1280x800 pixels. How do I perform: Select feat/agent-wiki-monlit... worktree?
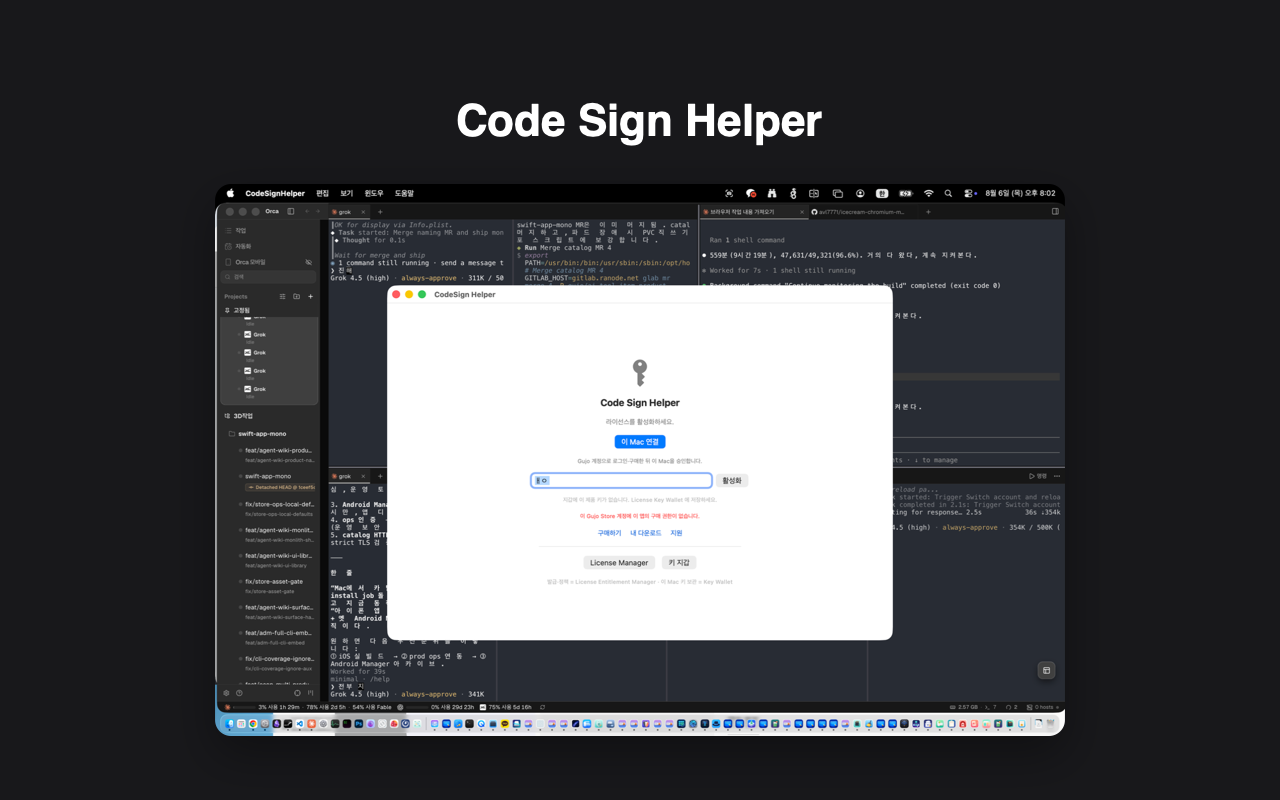tap(275, 534)
